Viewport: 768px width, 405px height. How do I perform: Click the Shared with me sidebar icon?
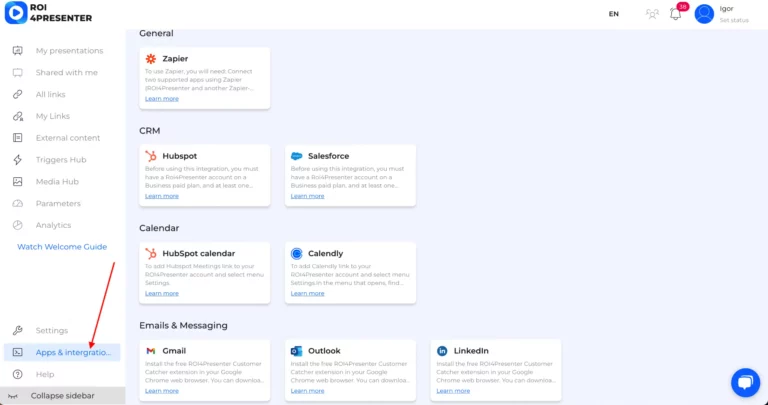click(x=18, y=72)
